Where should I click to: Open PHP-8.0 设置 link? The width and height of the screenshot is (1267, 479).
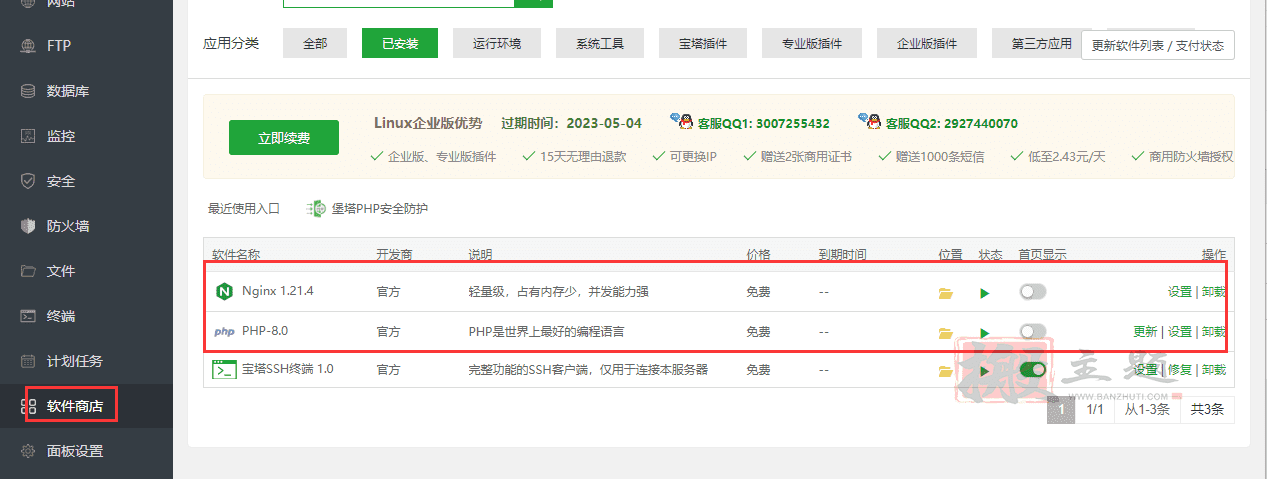[x=1180, y=332]
